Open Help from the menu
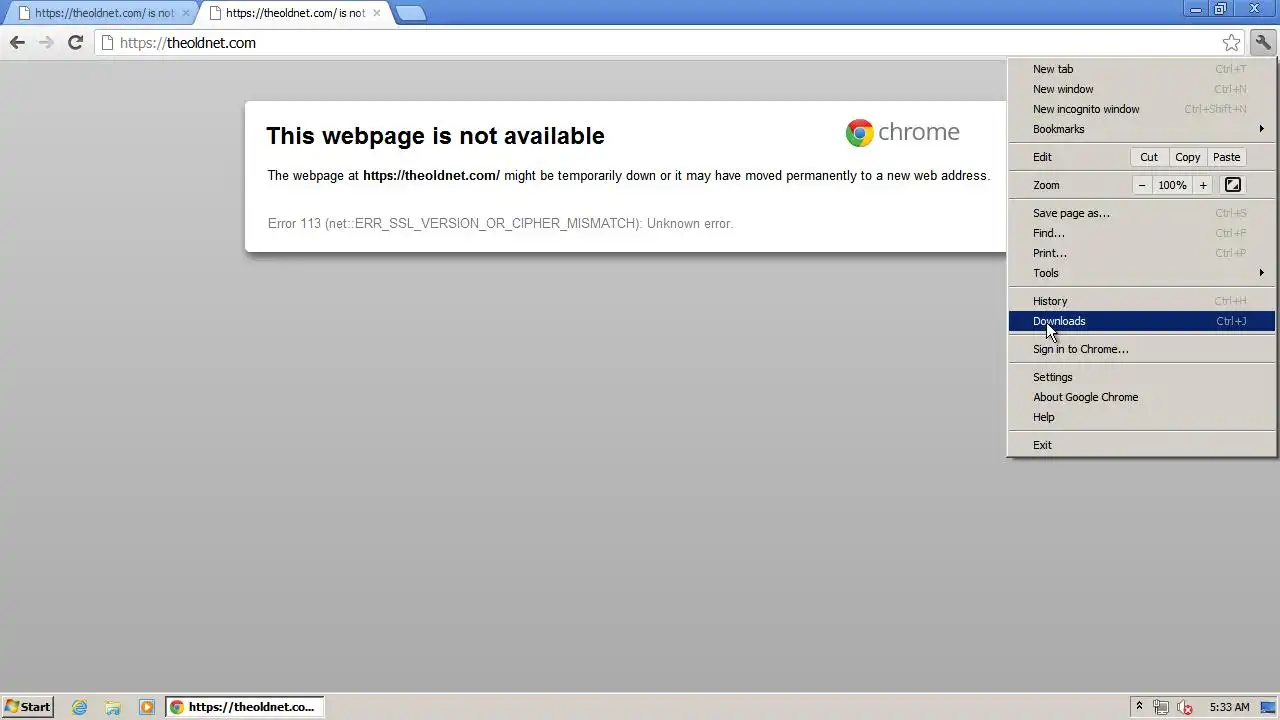Viewport: 1280px width, 720px height. click(1141, 417)
